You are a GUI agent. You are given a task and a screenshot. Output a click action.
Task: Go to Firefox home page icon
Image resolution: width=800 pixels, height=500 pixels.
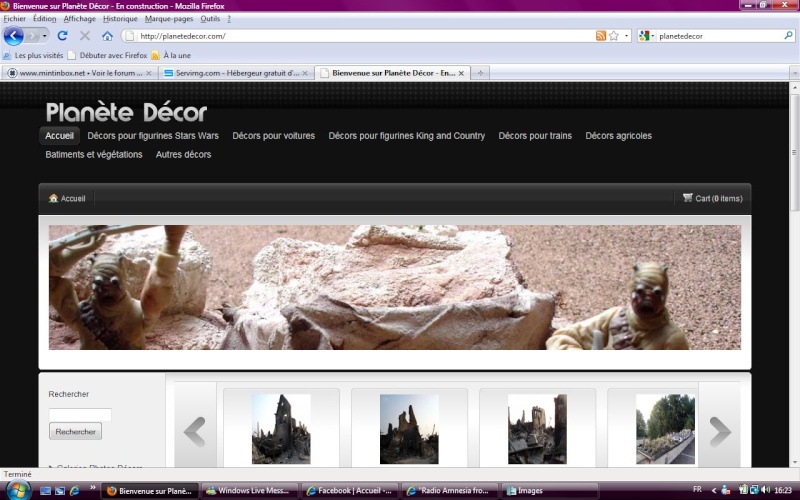click(107, 36)
